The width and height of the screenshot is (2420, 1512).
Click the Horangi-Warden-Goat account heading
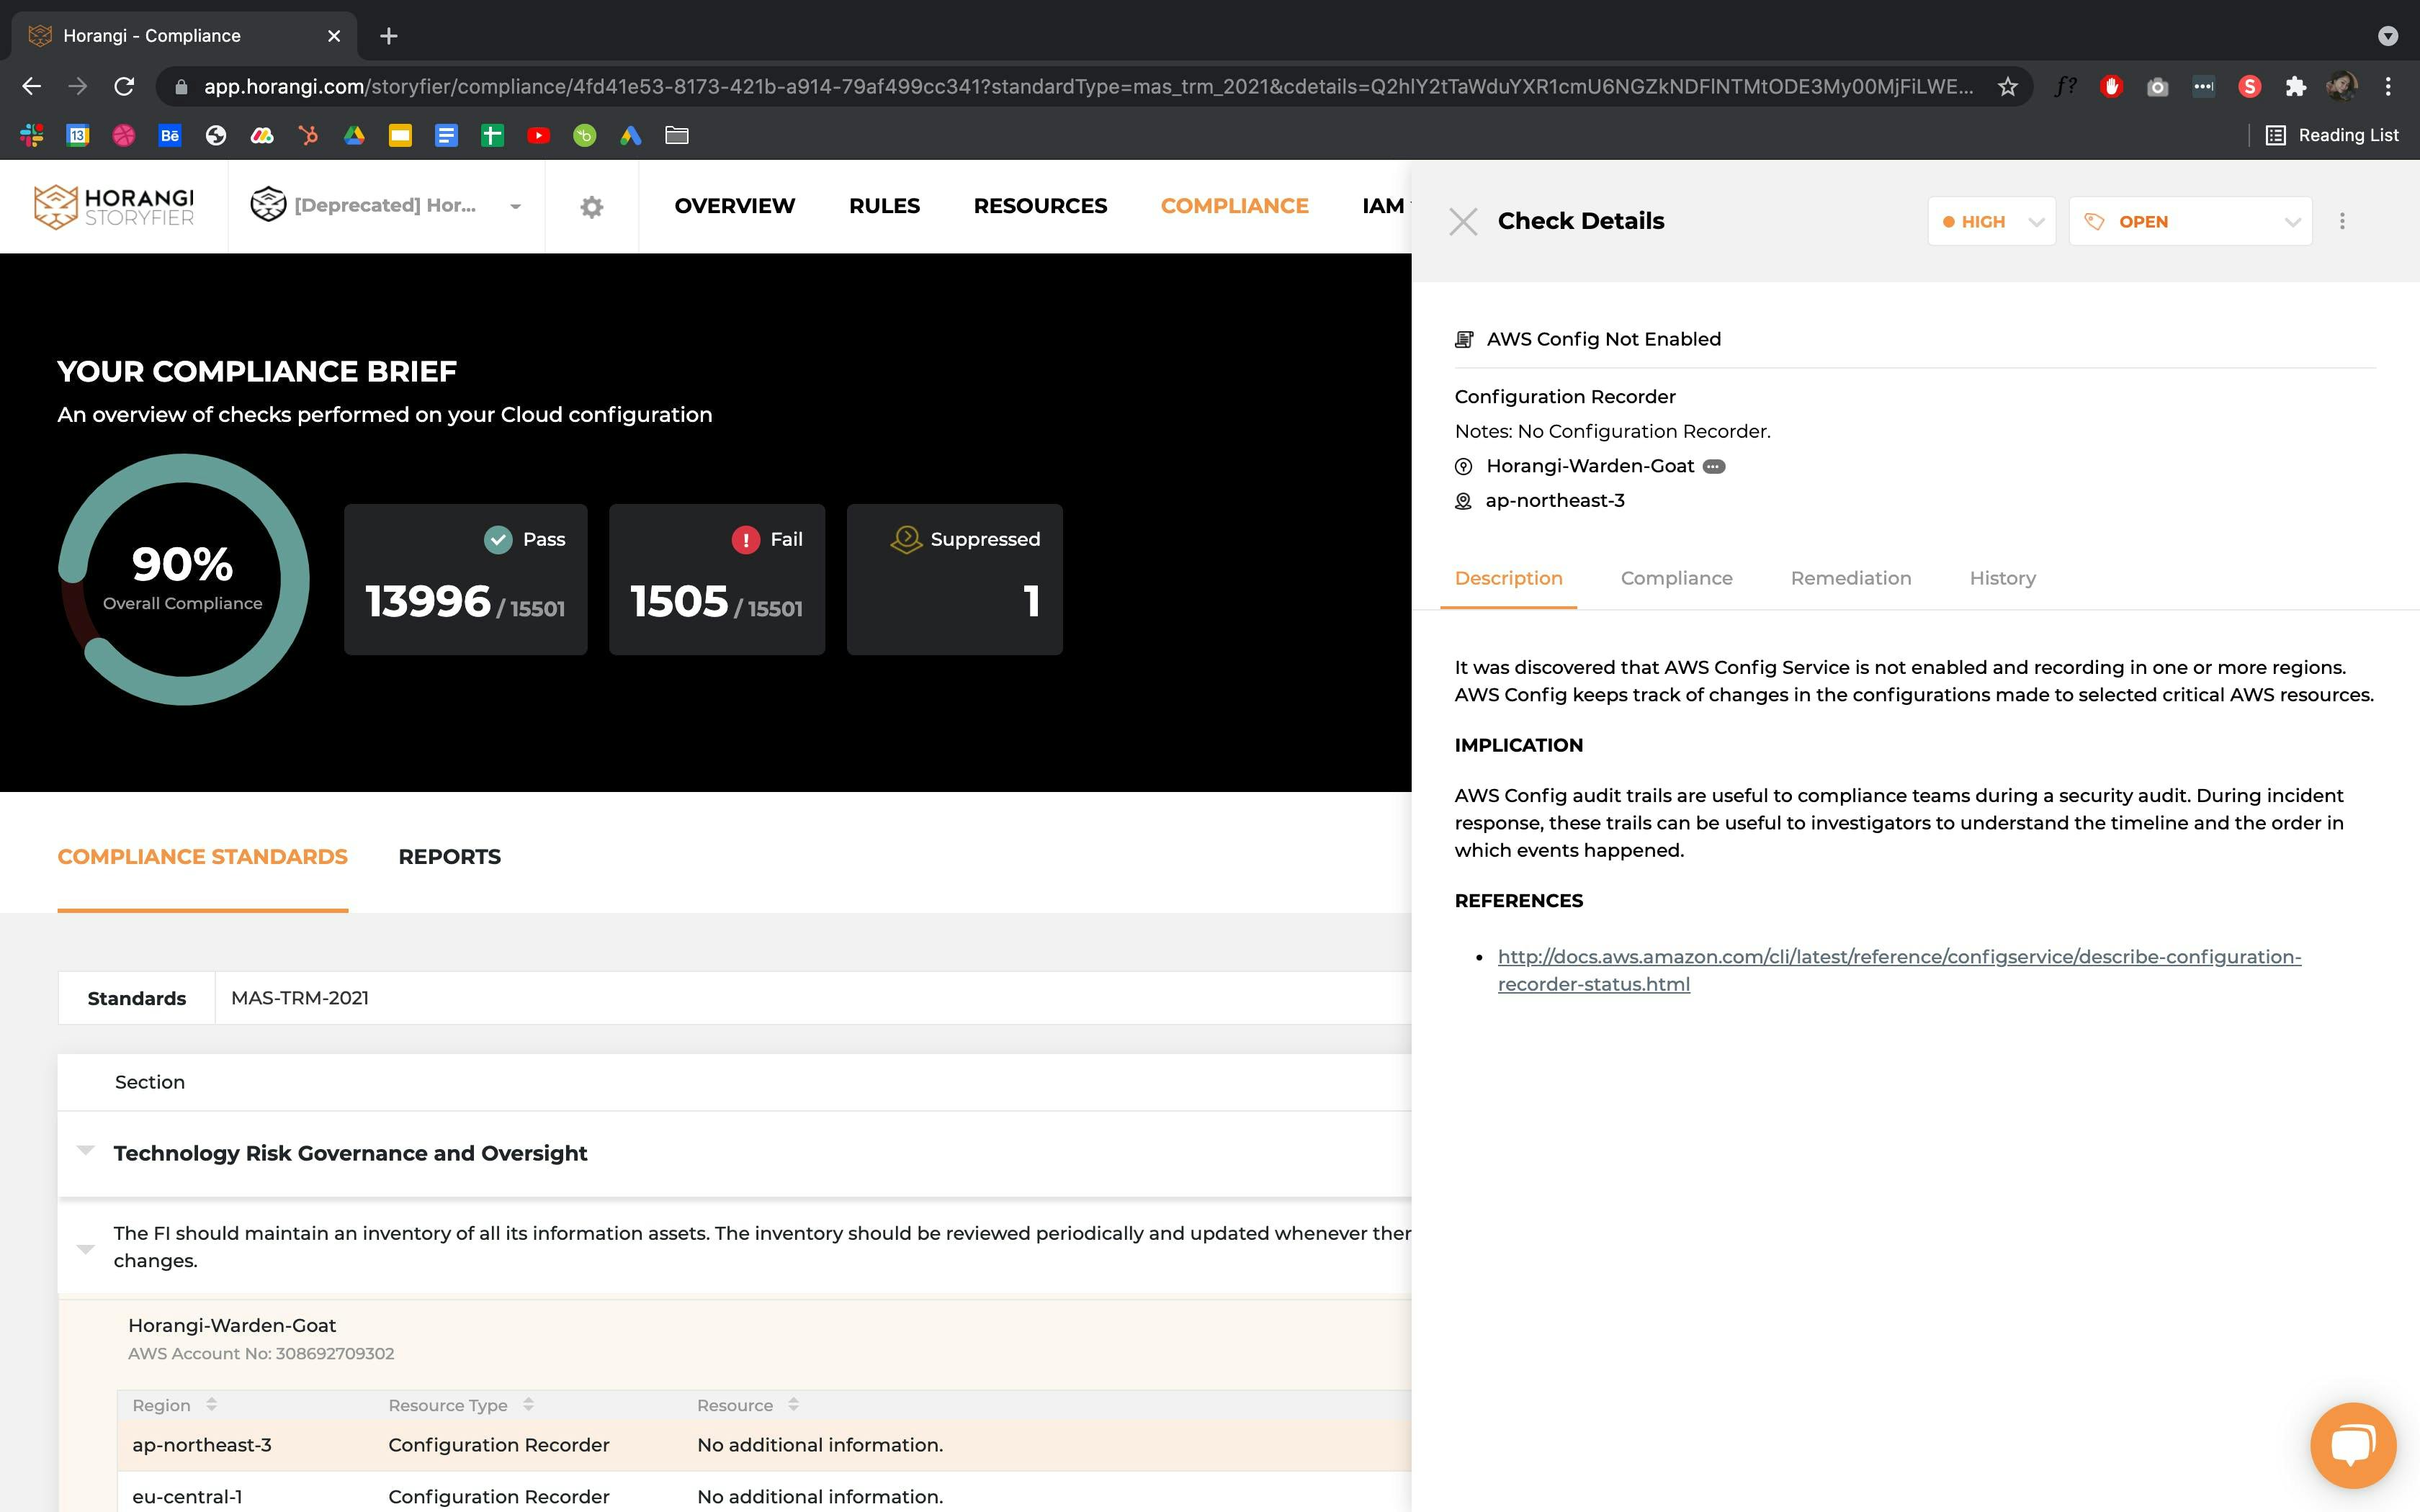[232, 1325]
